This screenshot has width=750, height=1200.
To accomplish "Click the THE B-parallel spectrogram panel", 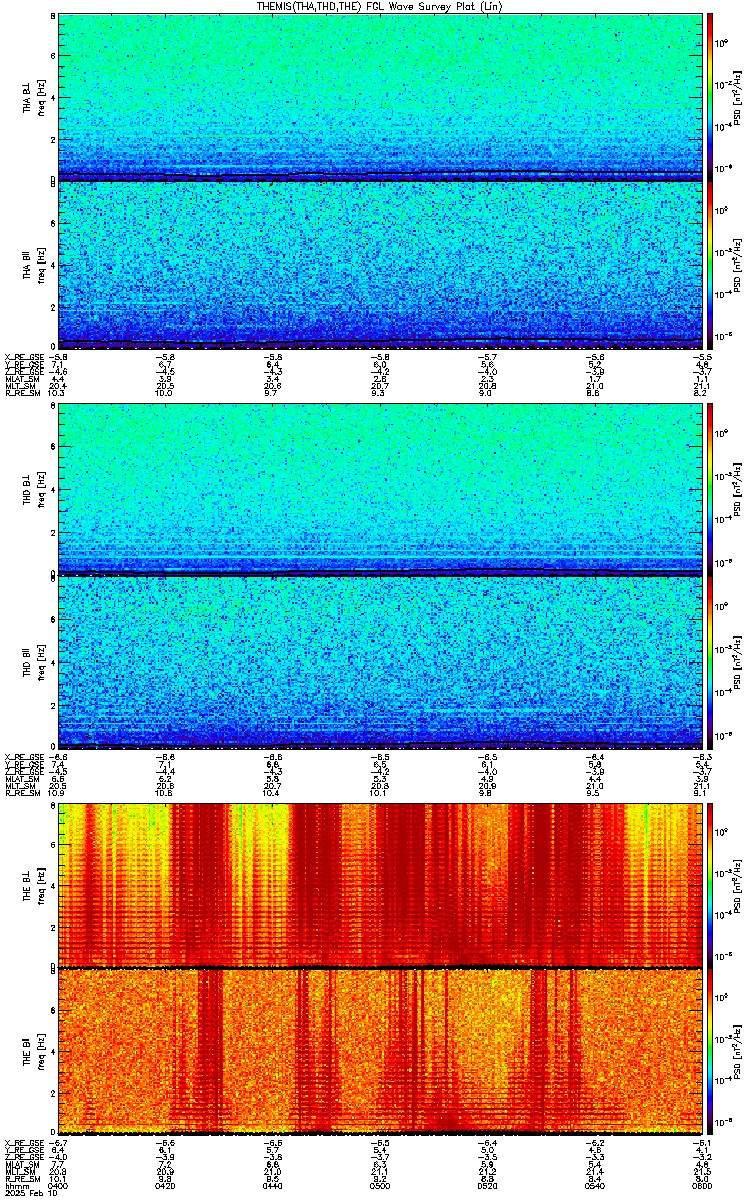I will point(380,1052).
